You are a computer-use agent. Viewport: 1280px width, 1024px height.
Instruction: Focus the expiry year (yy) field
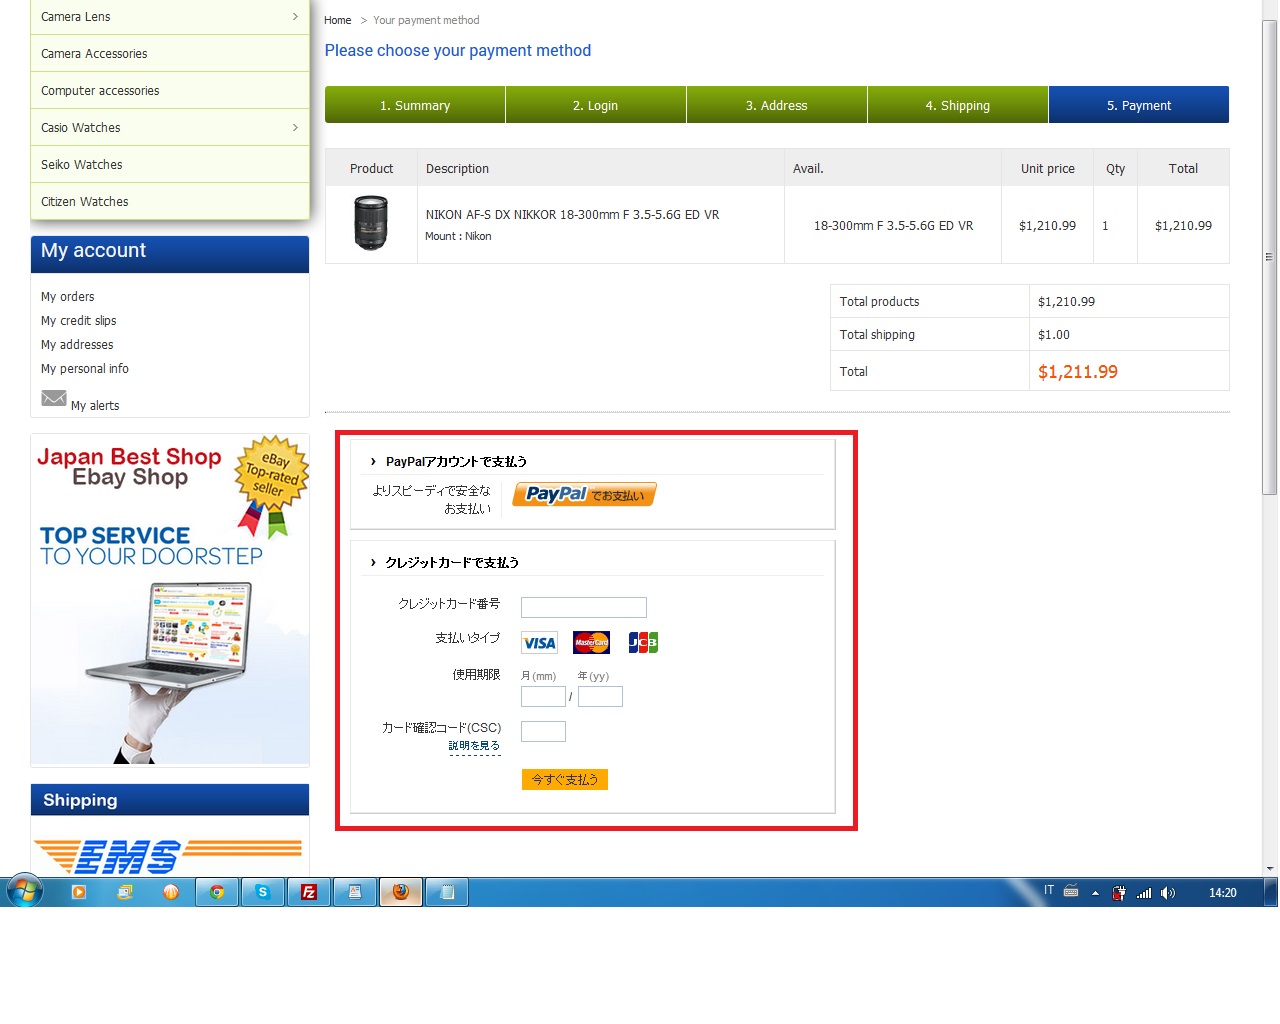pos(600,696)
